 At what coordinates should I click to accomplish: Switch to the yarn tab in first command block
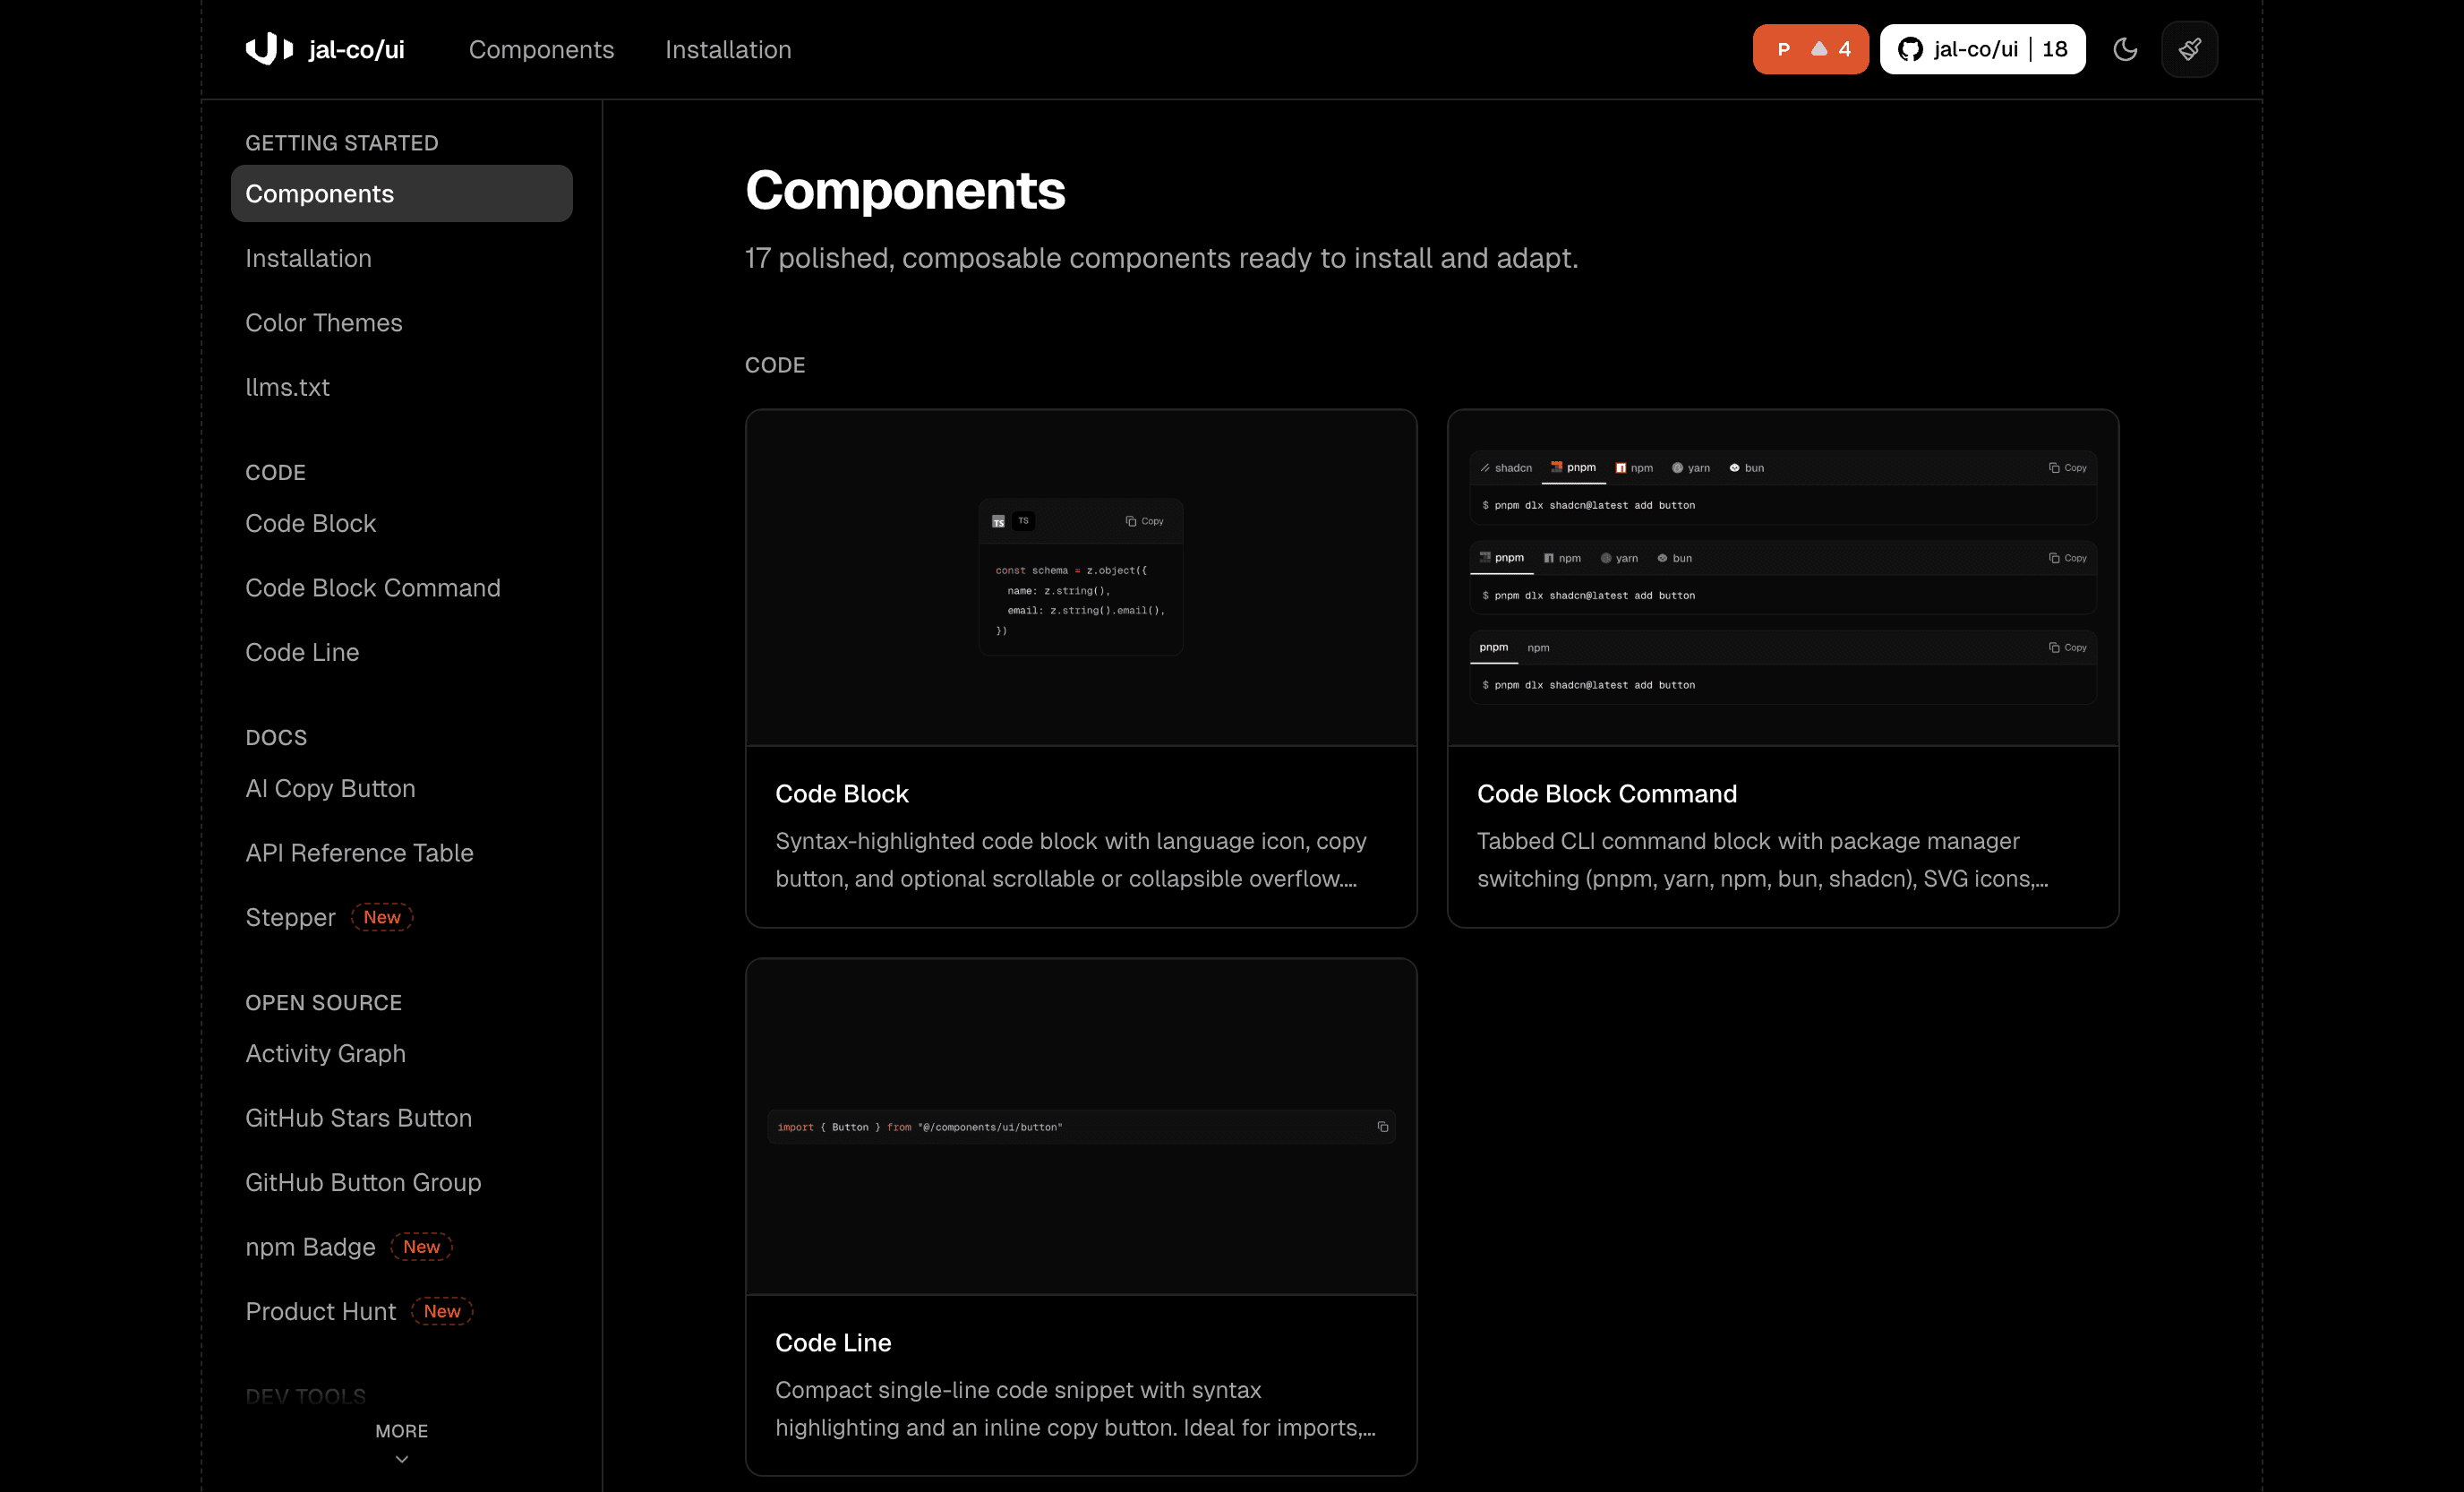(x=1691, y=468)
